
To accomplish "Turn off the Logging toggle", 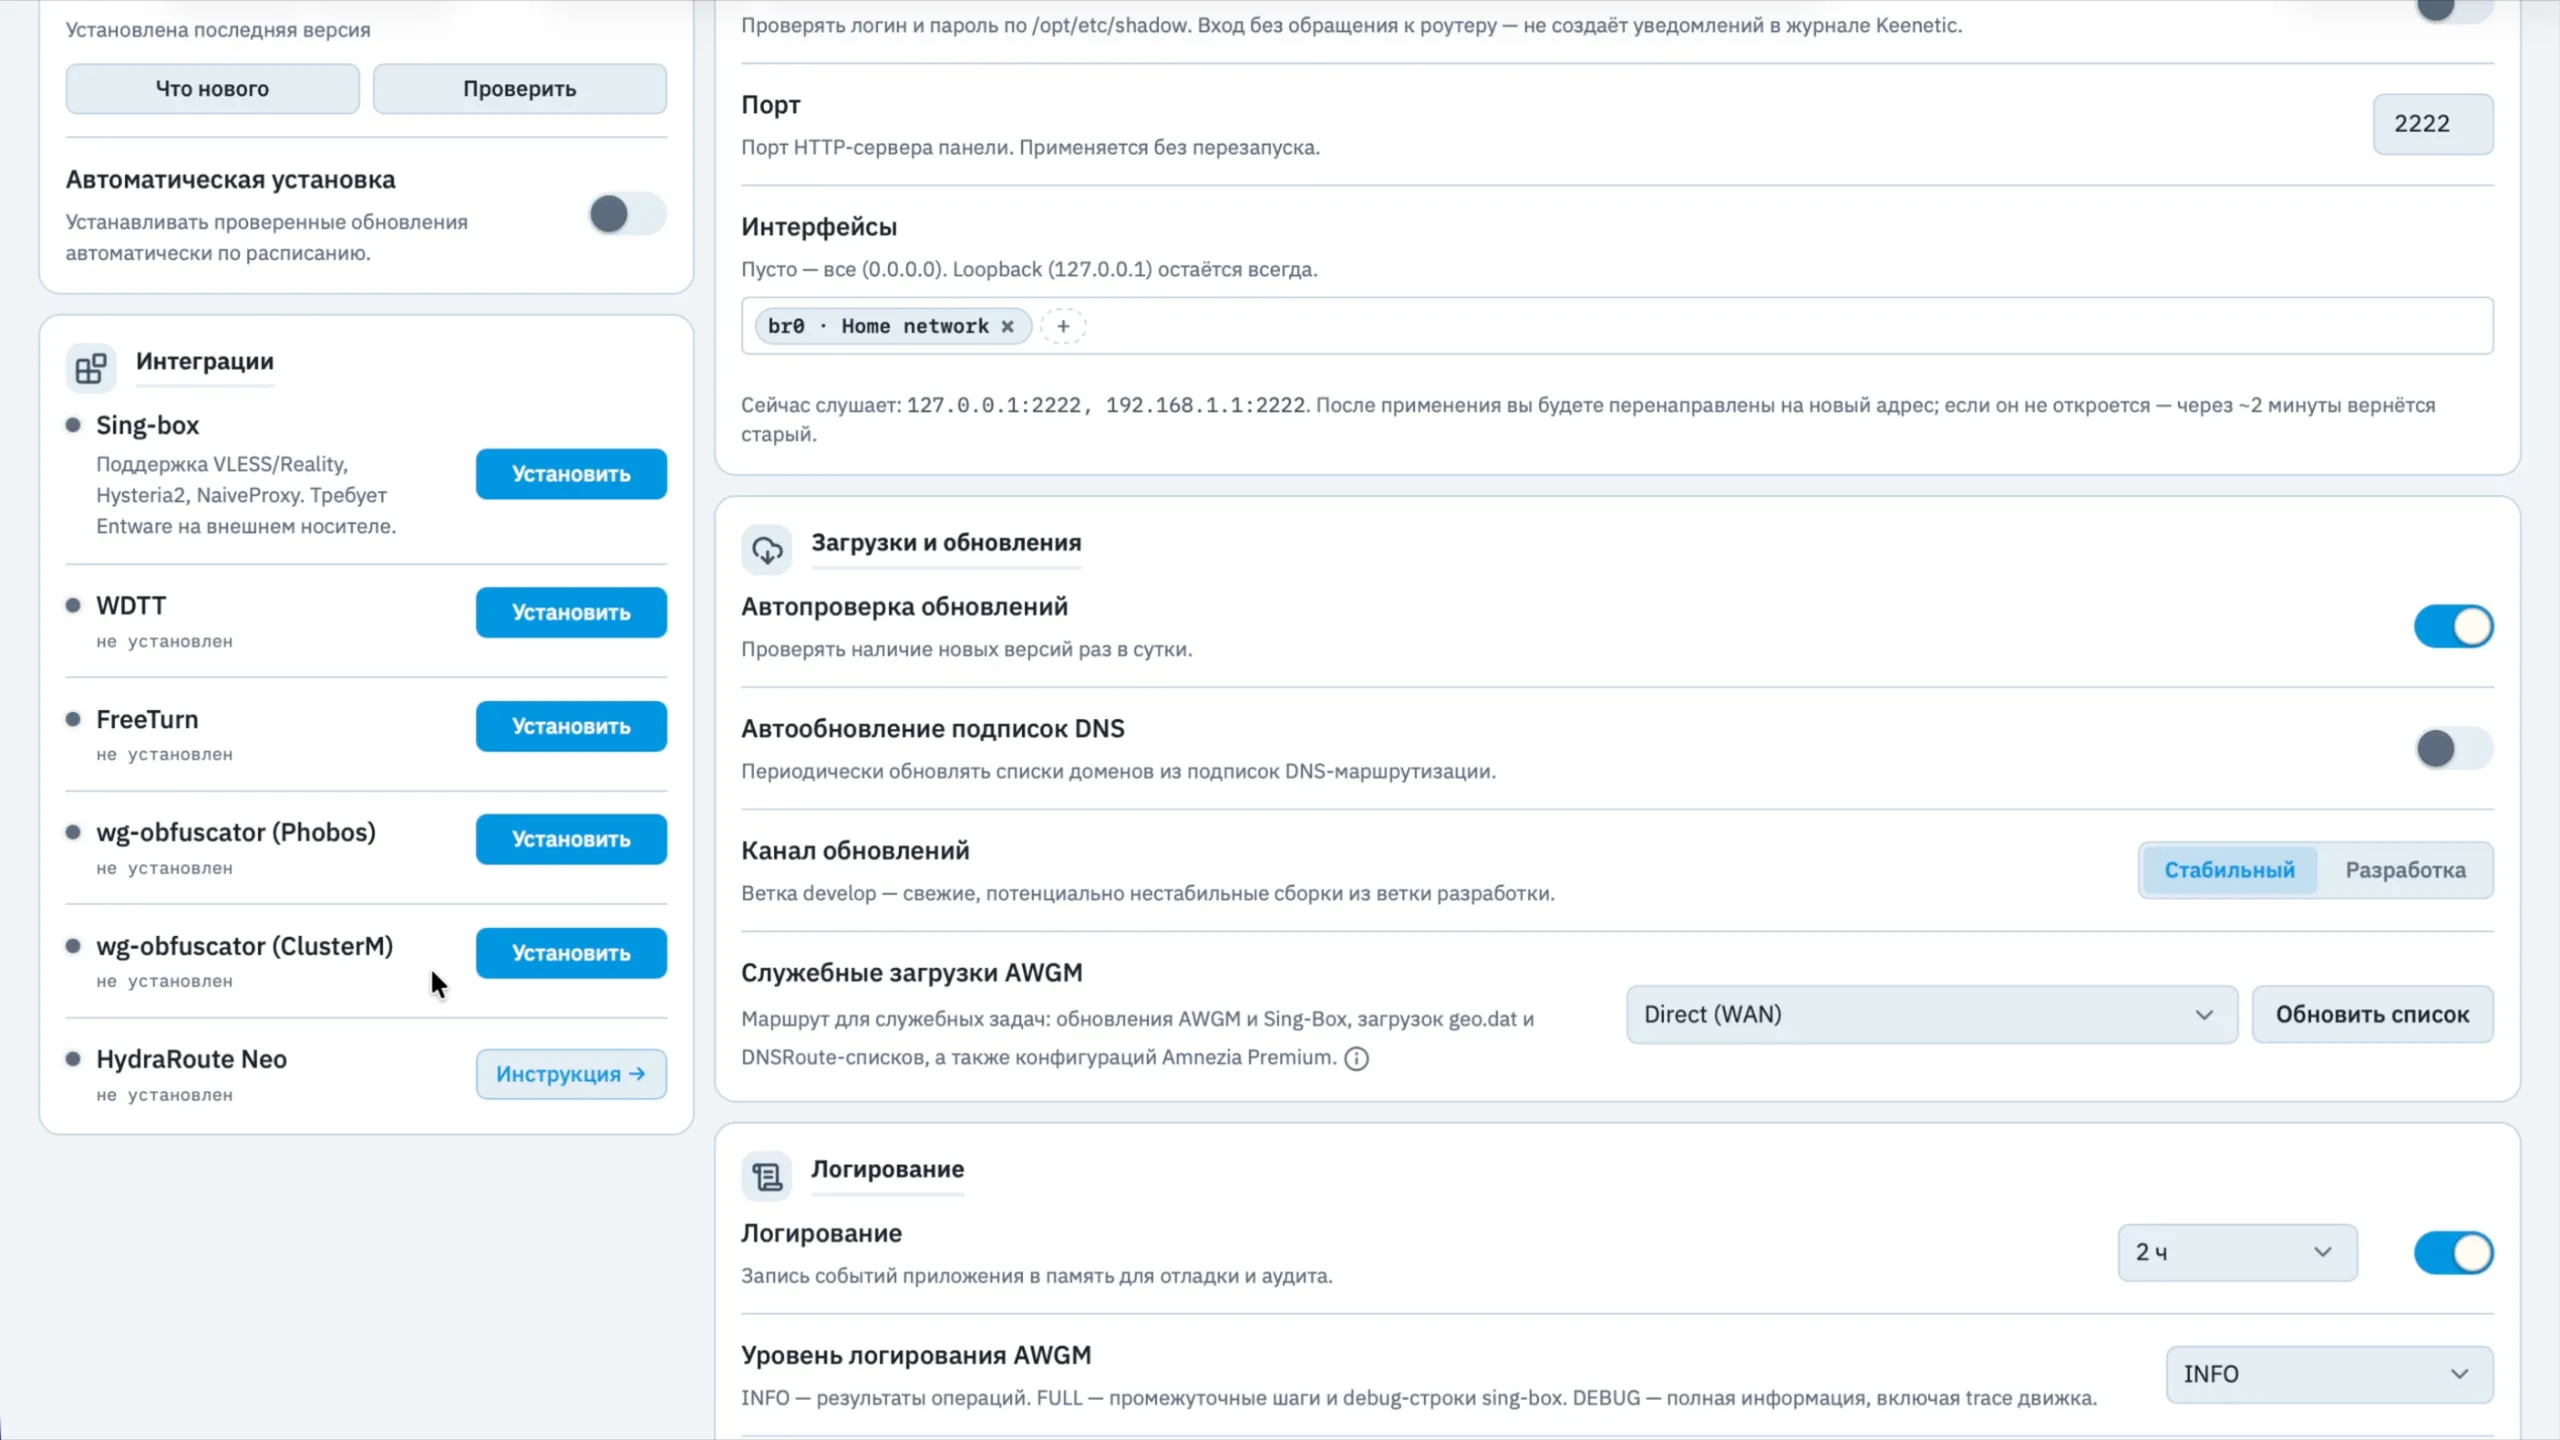I will coord(2453,1253).
